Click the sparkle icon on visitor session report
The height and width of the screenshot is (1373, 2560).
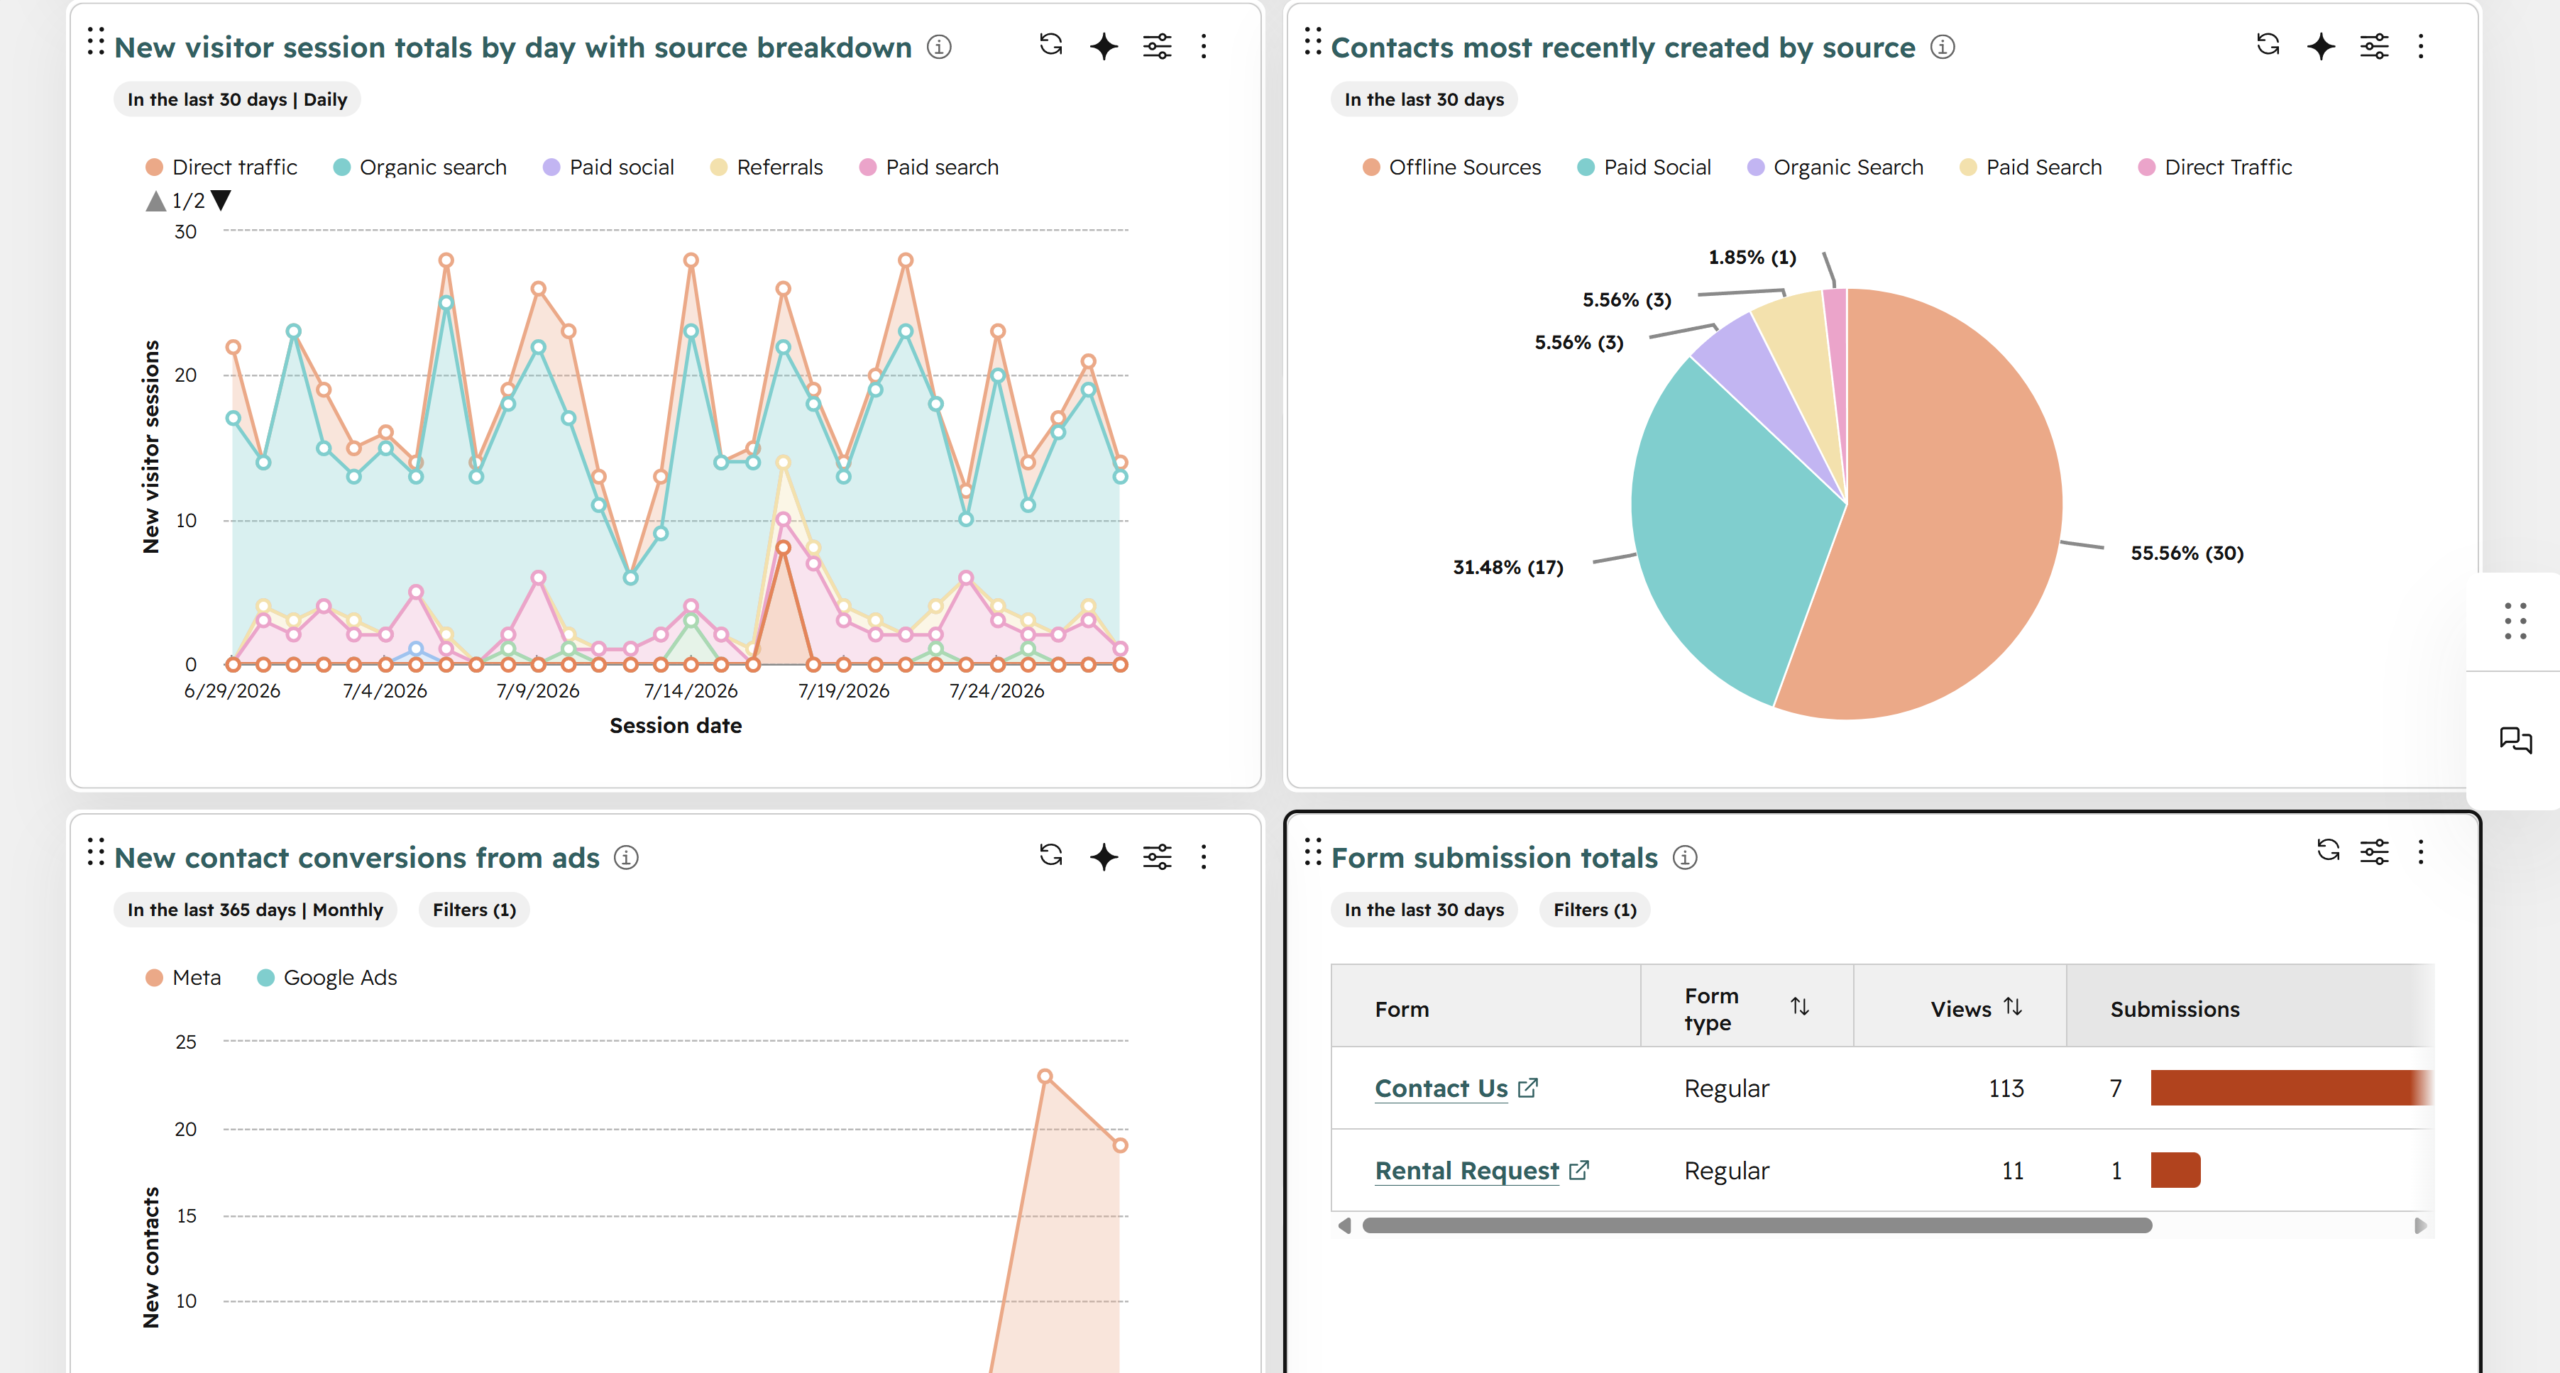tap(1104, 46)
